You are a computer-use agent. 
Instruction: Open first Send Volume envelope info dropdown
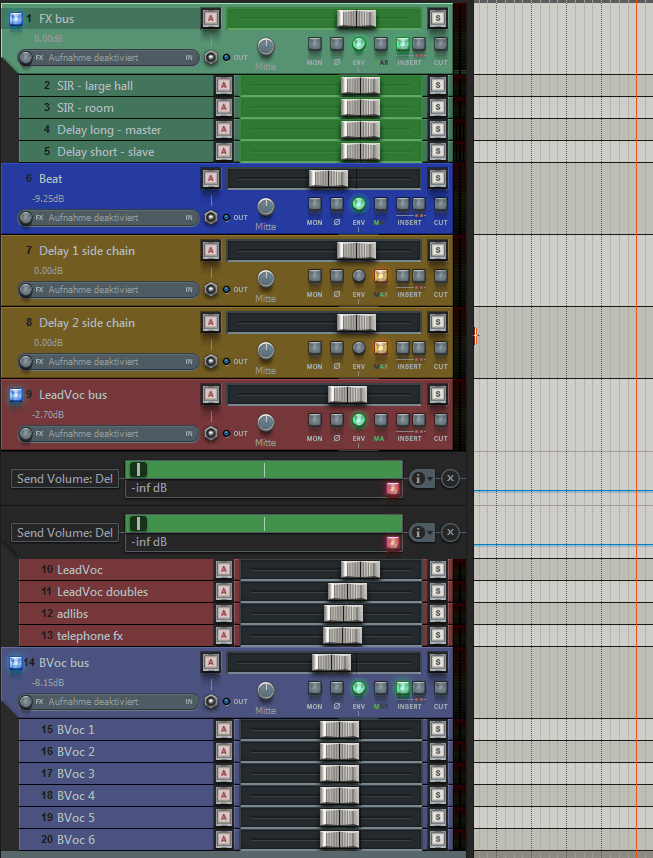(x=422, y=479)
